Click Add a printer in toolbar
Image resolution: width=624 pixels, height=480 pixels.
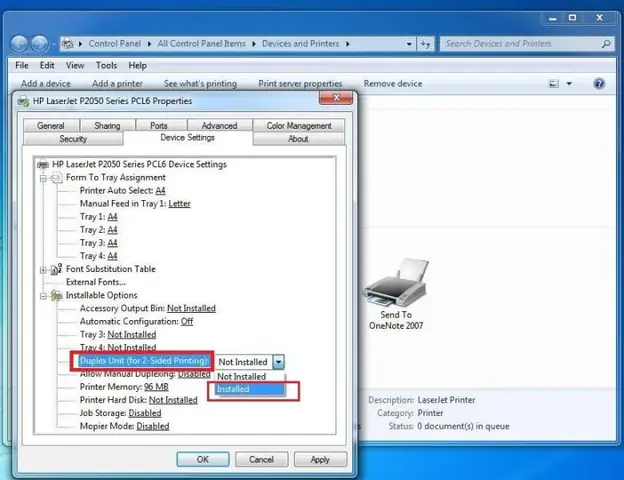click(117, 84)
